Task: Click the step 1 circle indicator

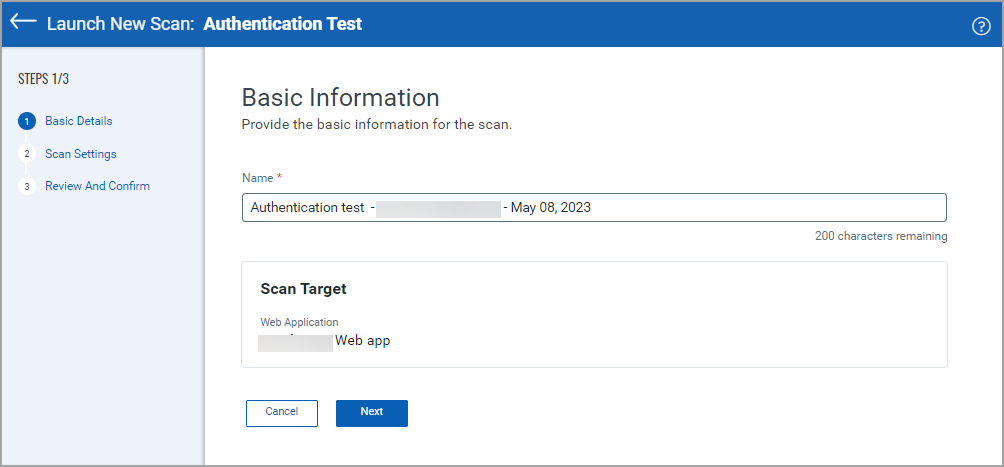Action: pyautogui.click(x=27, y=122)
